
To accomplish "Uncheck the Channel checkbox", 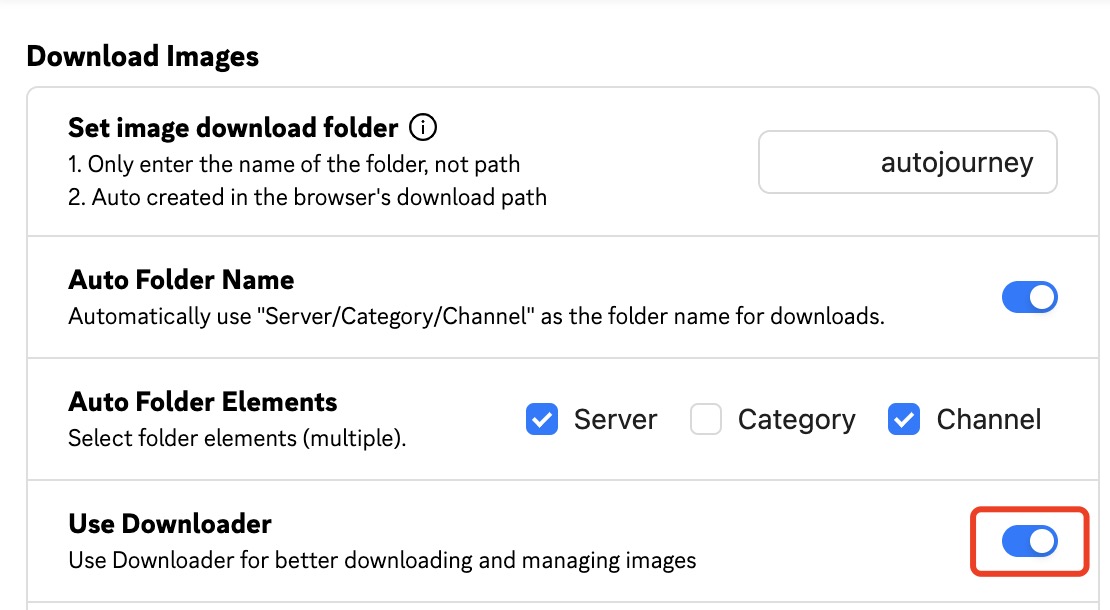I will 903,420.
